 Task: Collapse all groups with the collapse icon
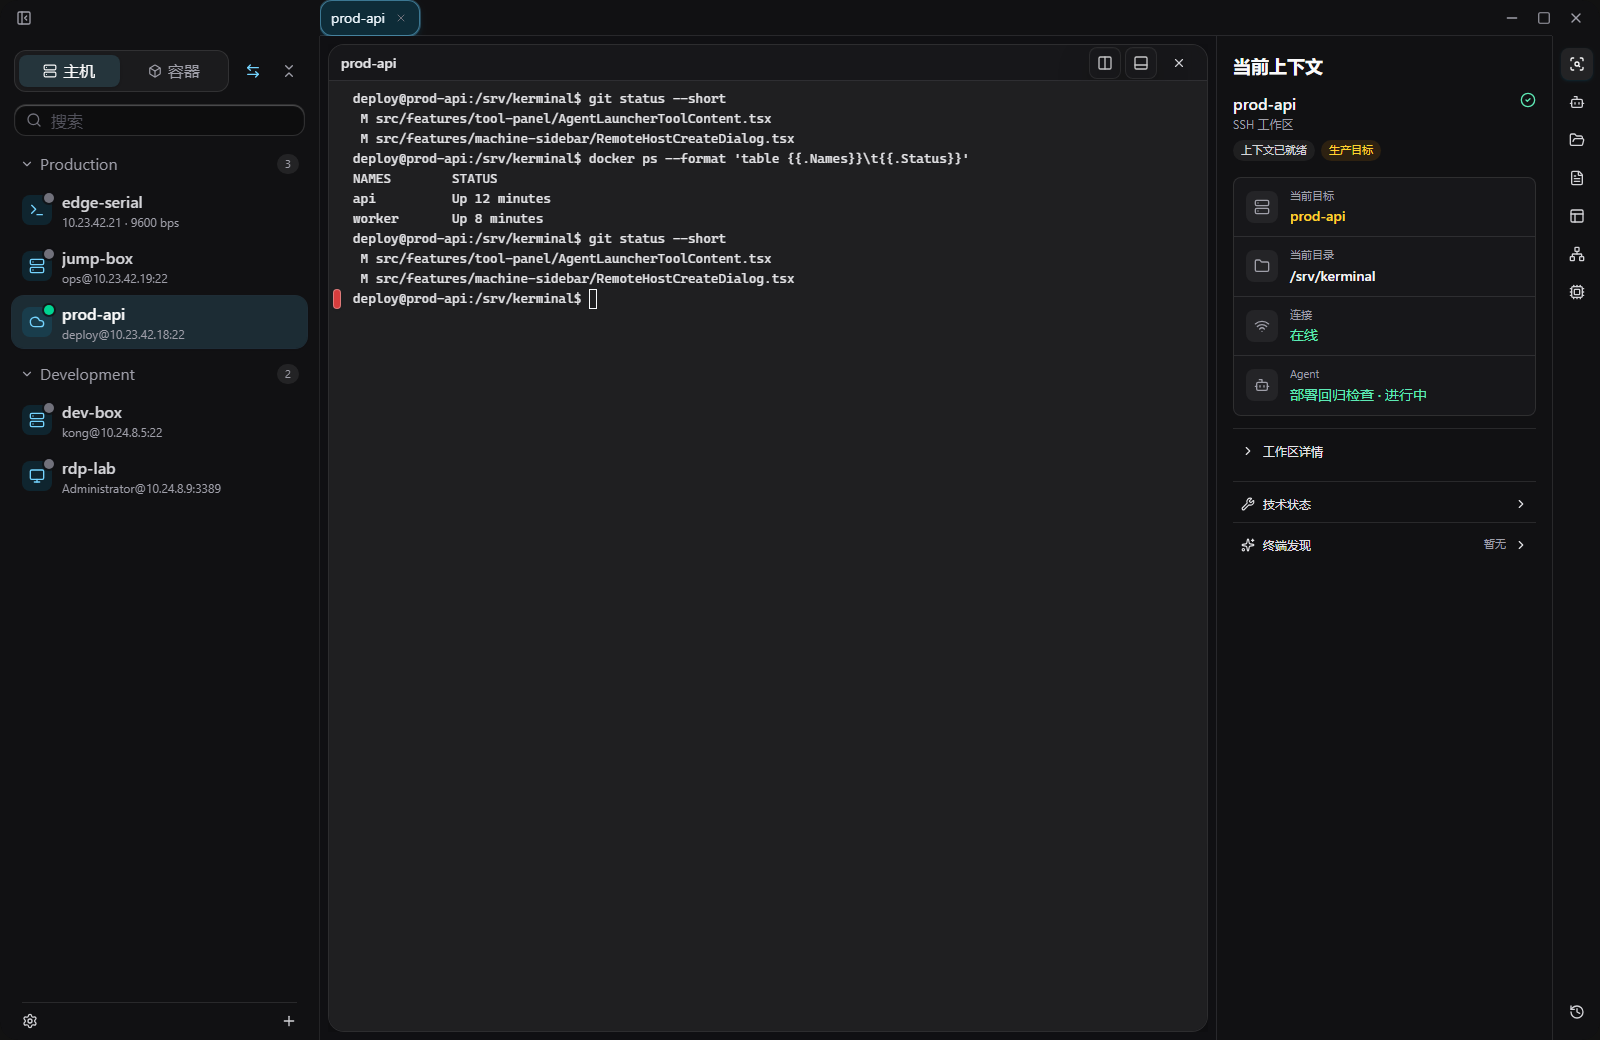(289, 71)
